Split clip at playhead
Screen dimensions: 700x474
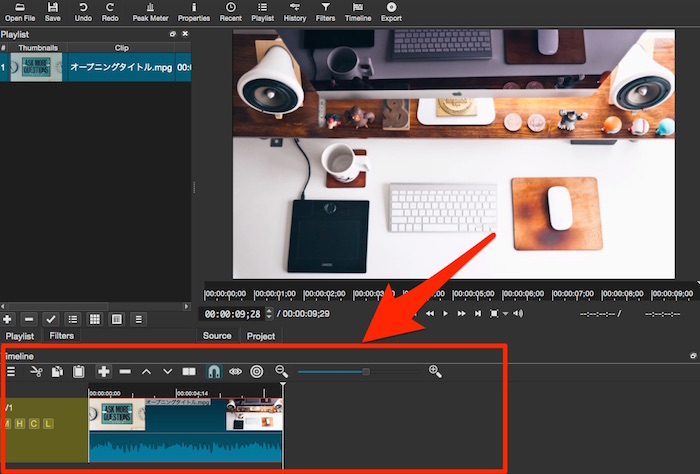(x=189, y=371)
